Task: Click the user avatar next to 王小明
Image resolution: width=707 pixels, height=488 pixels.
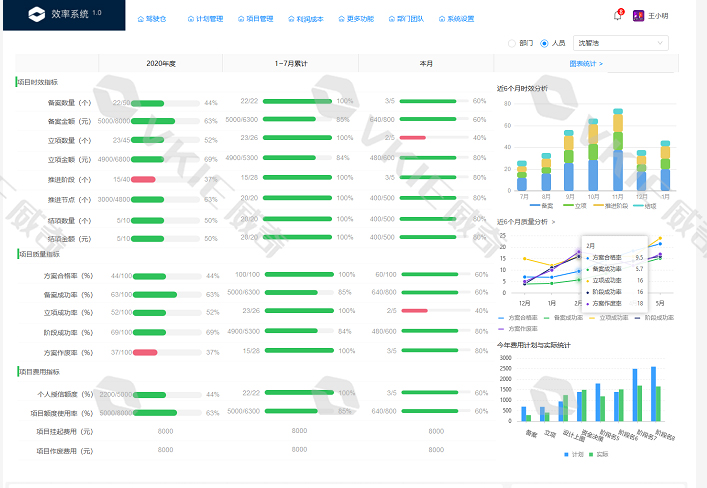Action: (x=638, y=16)
